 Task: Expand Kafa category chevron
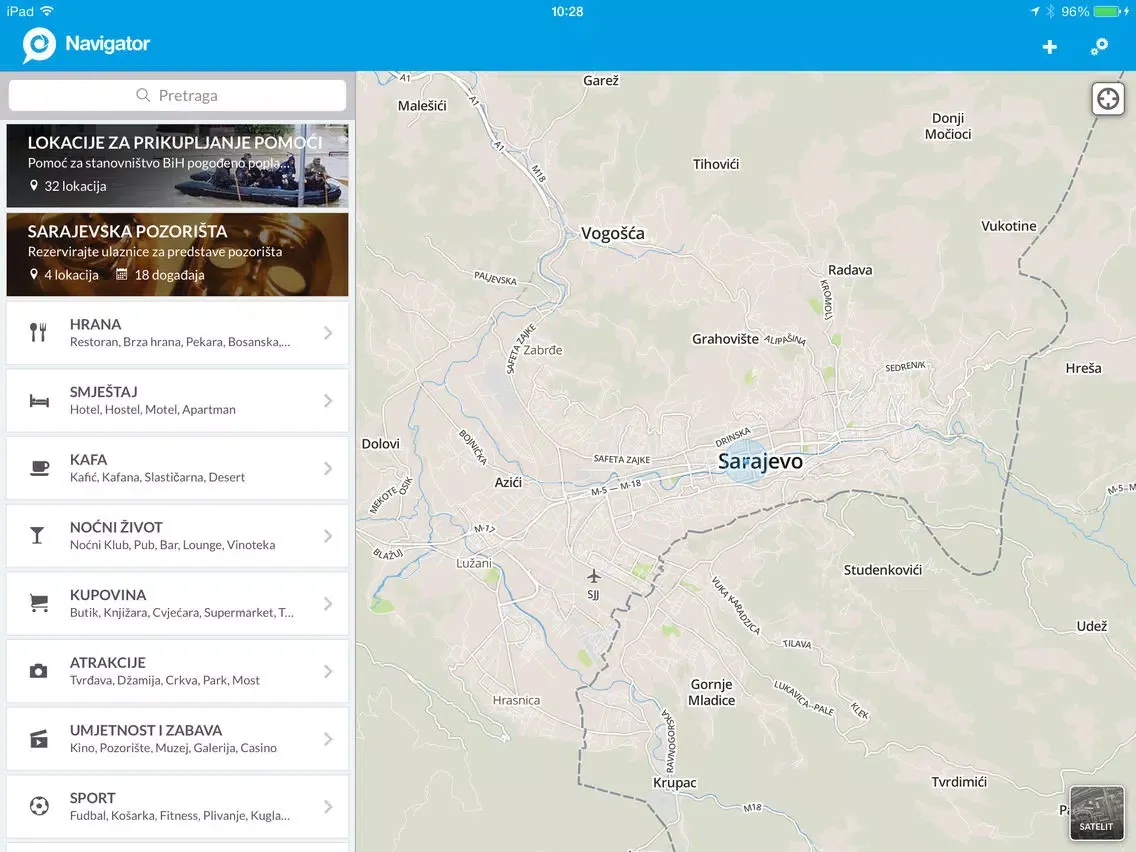point(328,468)
